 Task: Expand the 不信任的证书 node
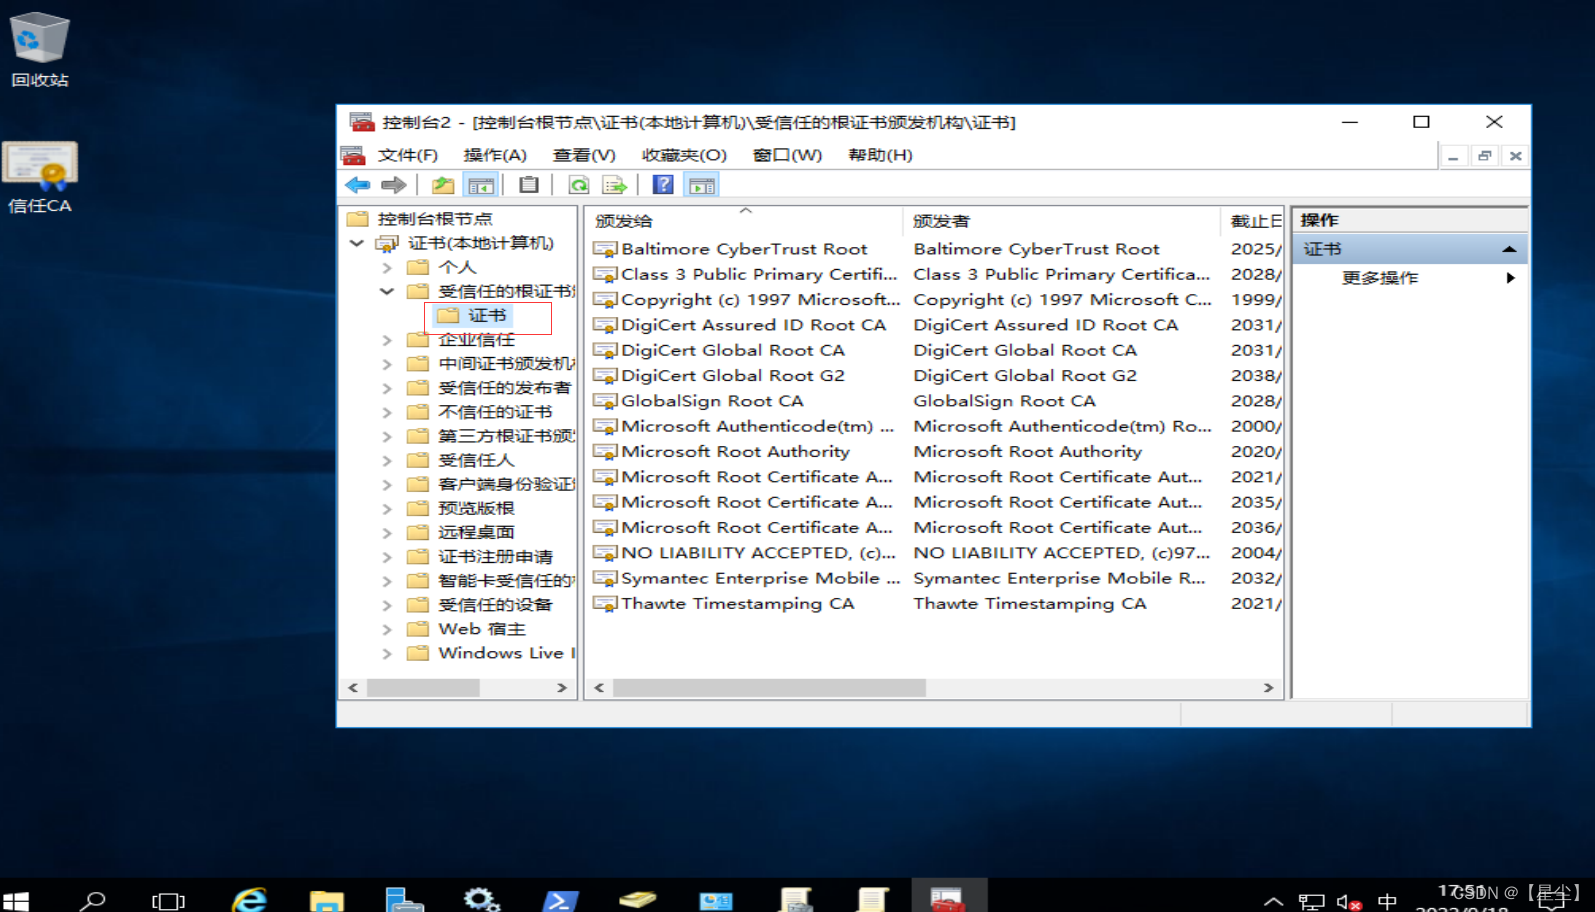point(387,413)
